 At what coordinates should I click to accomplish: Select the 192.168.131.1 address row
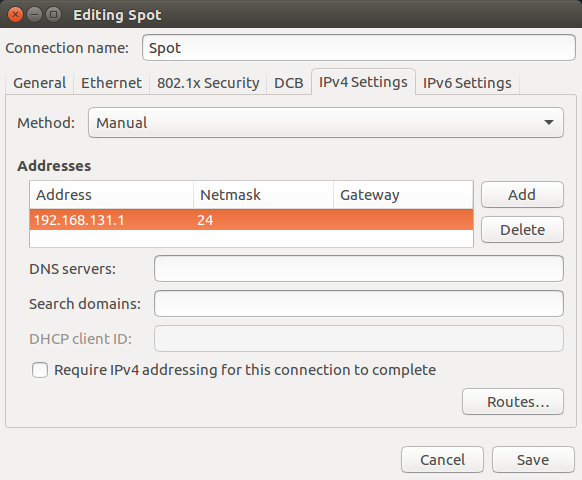[251, 220]
